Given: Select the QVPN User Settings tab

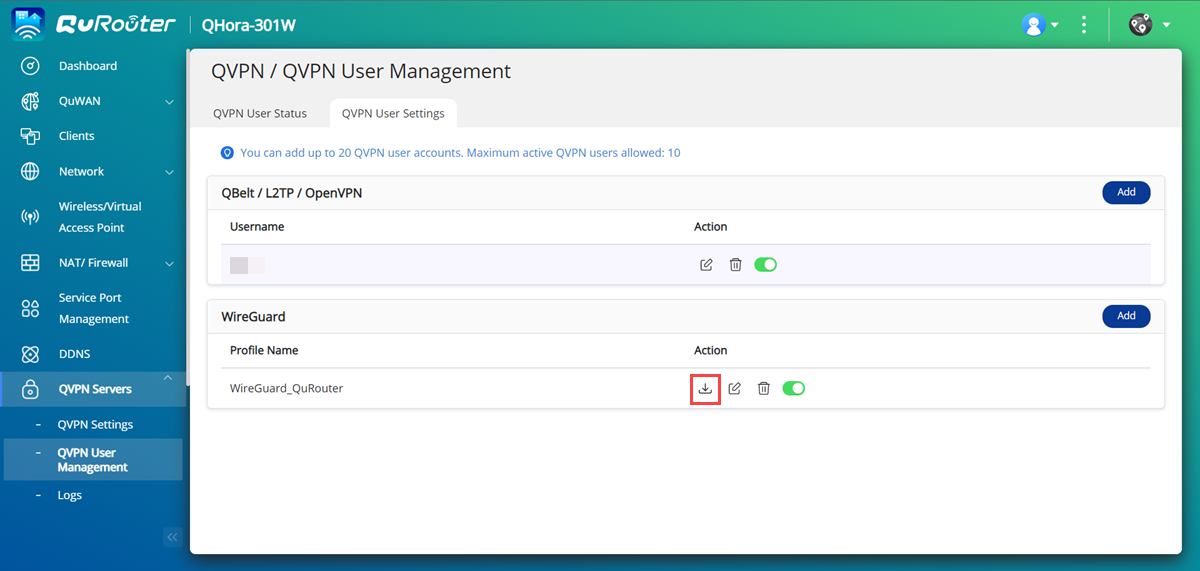Looking at the screenshot, I should click(x=393, y=113).
